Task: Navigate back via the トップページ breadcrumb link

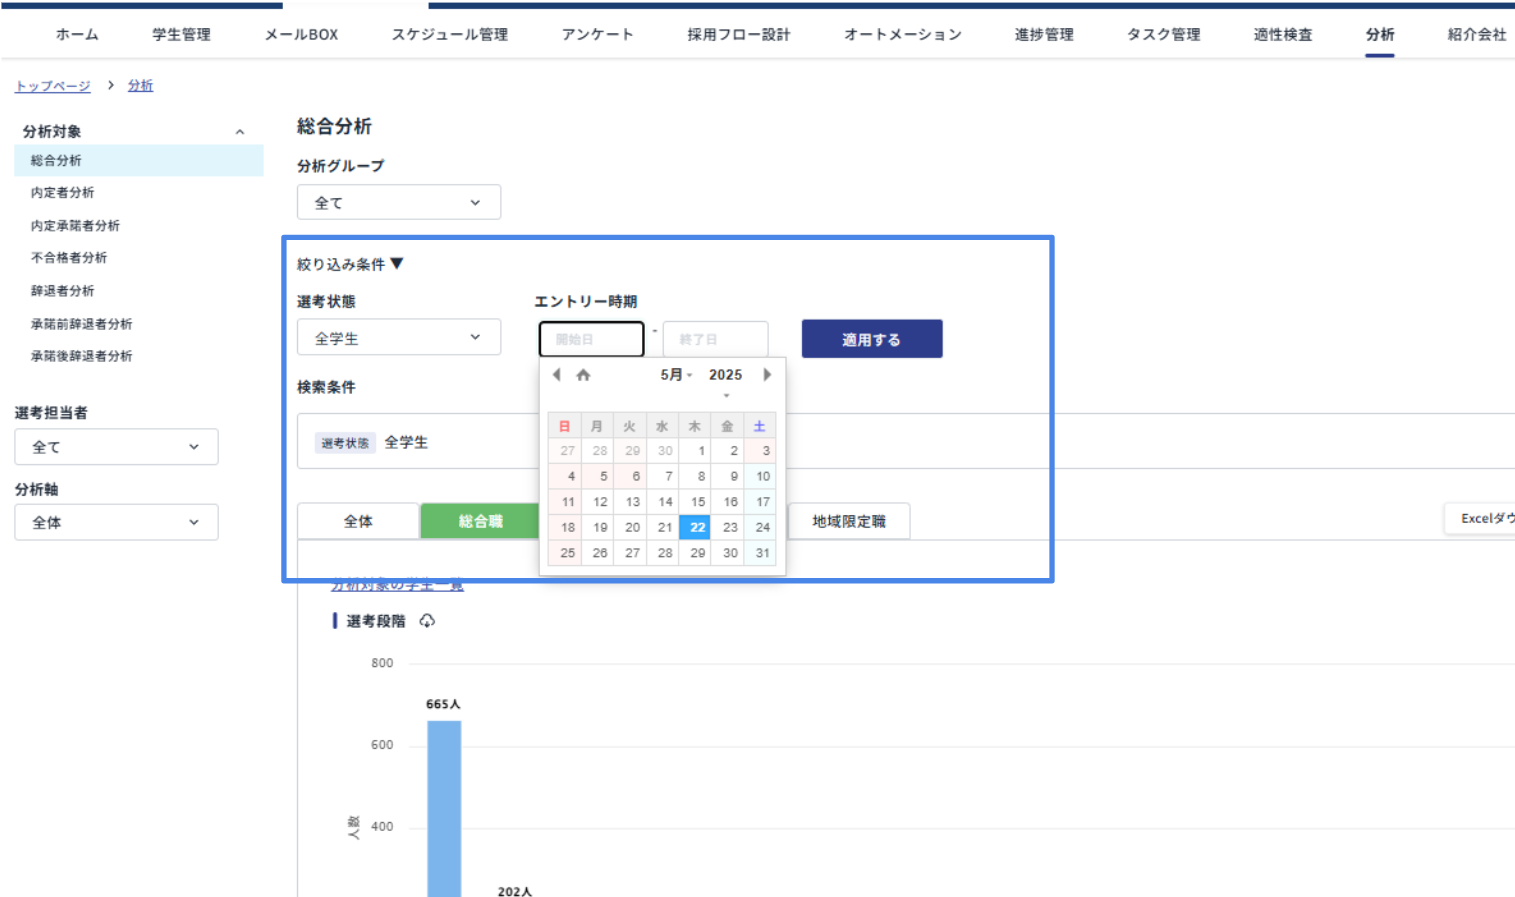Action: [x=52, y=85]
